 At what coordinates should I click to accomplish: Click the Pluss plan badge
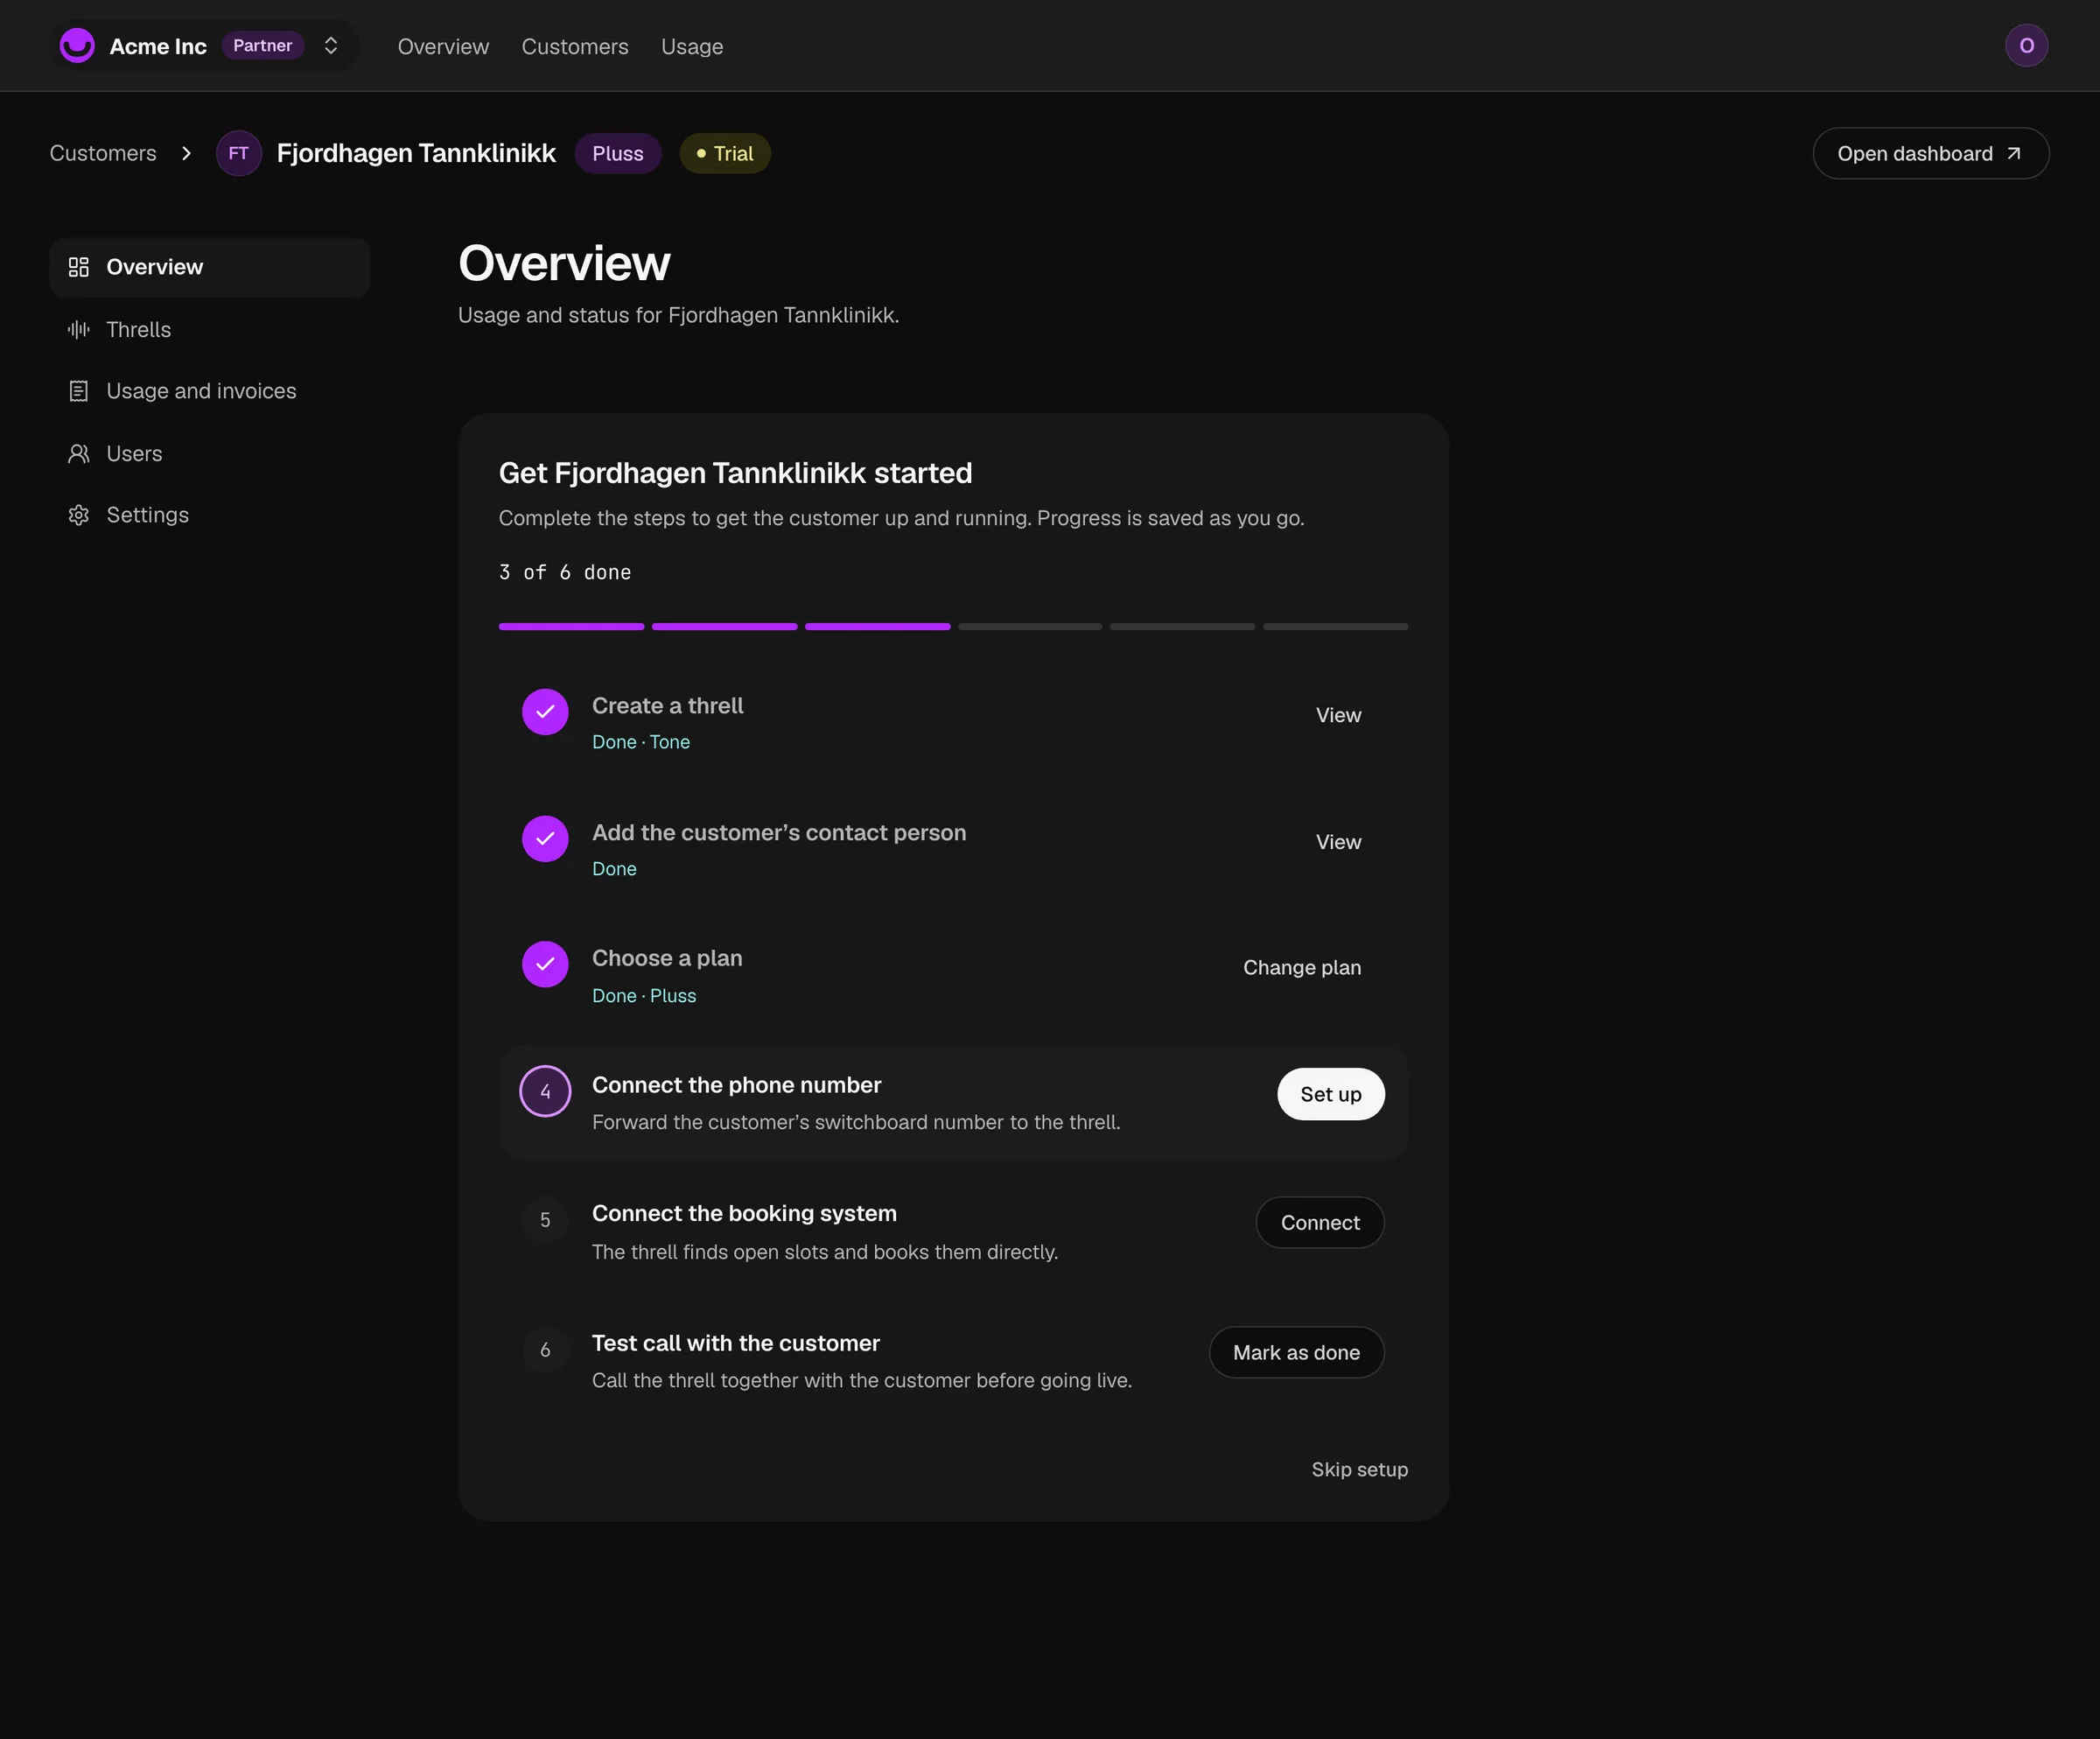click(618, 153)
